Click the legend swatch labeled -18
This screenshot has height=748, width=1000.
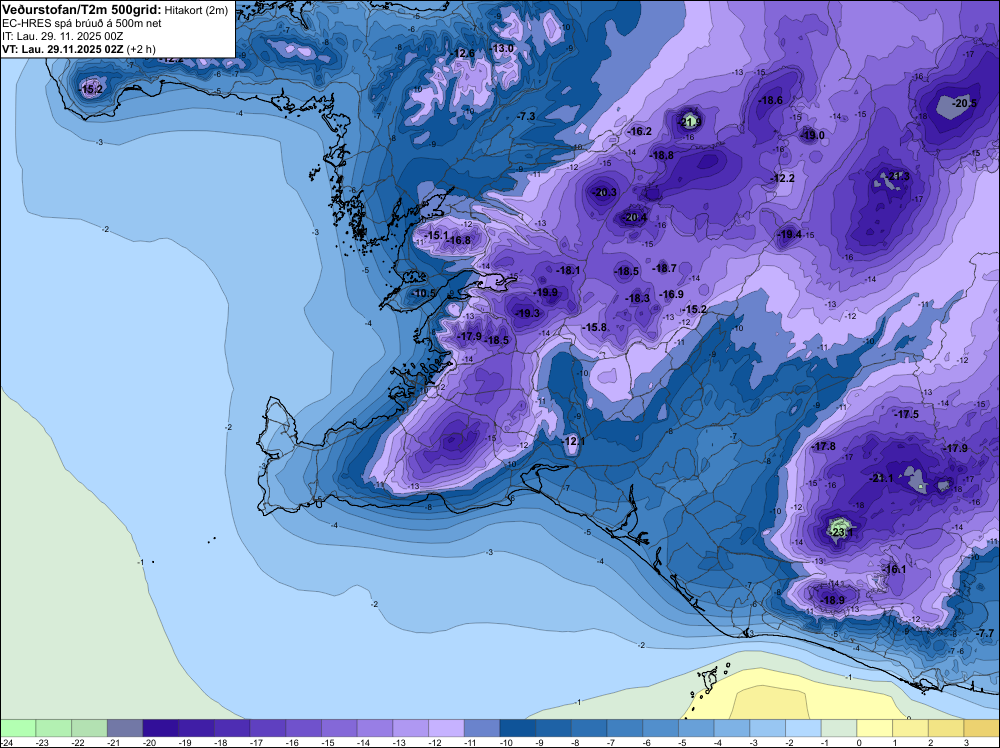point(232,728)
